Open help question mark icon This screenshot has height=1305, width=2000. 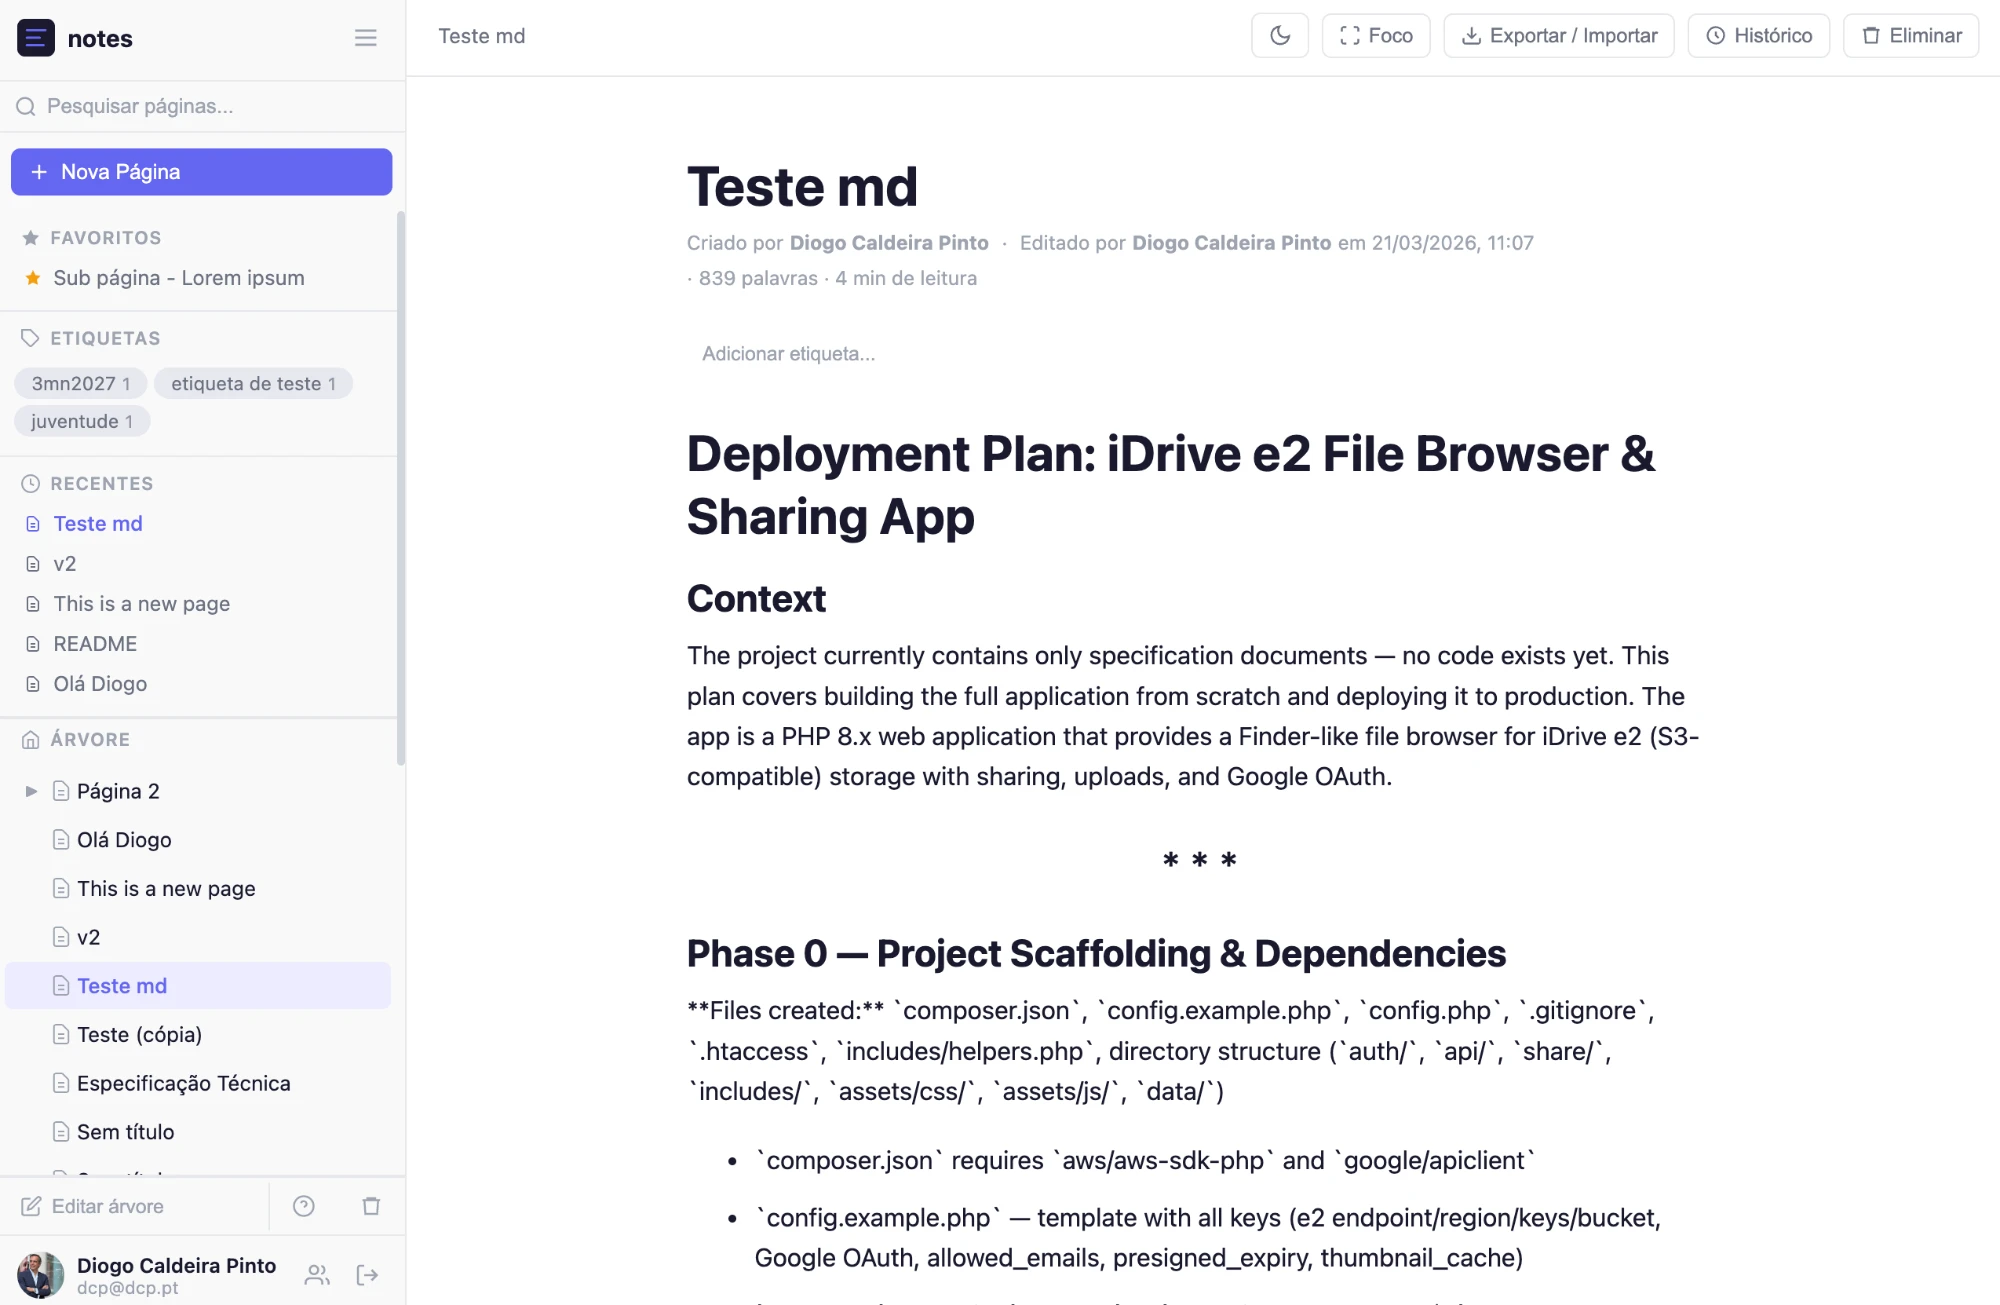point(304,1206)
